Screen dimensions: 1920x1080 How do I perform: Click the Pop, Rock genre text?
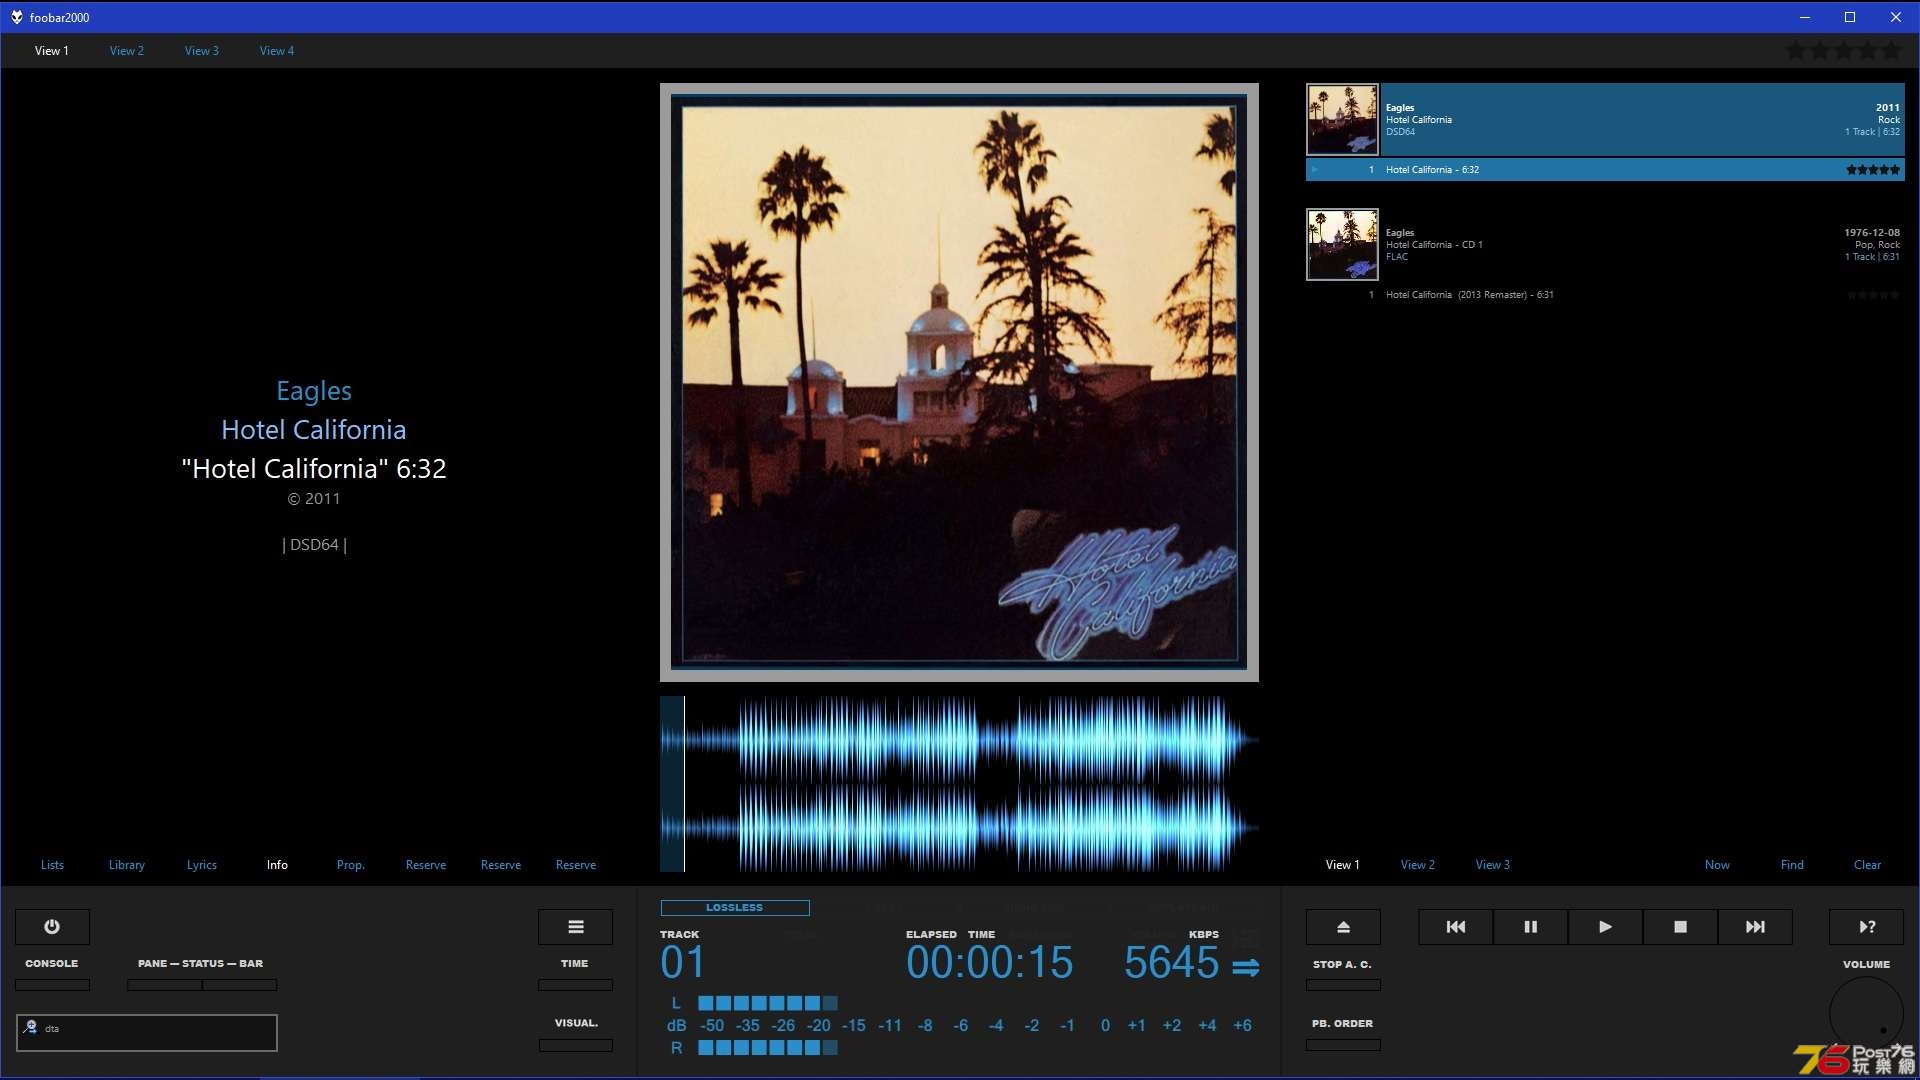coord(1877,245)
